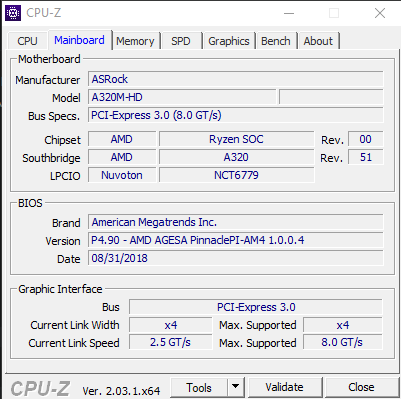
Task: Click the empty field beside Model
Action: 331,97
